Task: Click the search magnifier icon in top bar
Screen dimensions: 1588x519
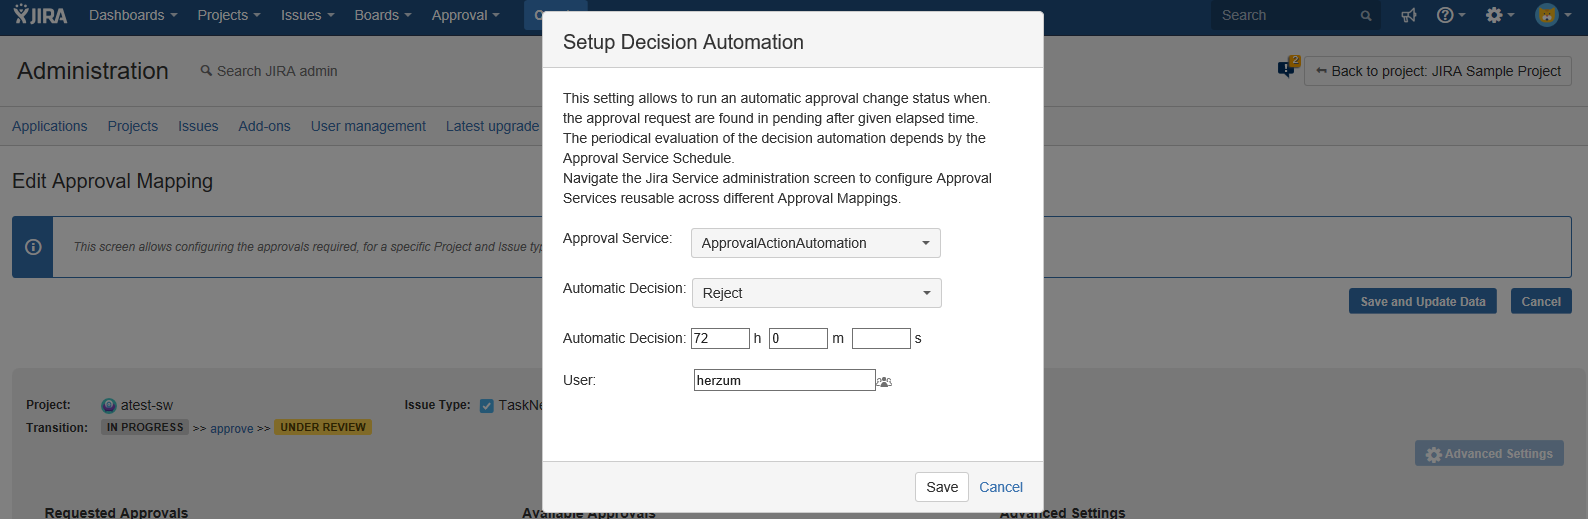Action: [x=1366, y=16]
